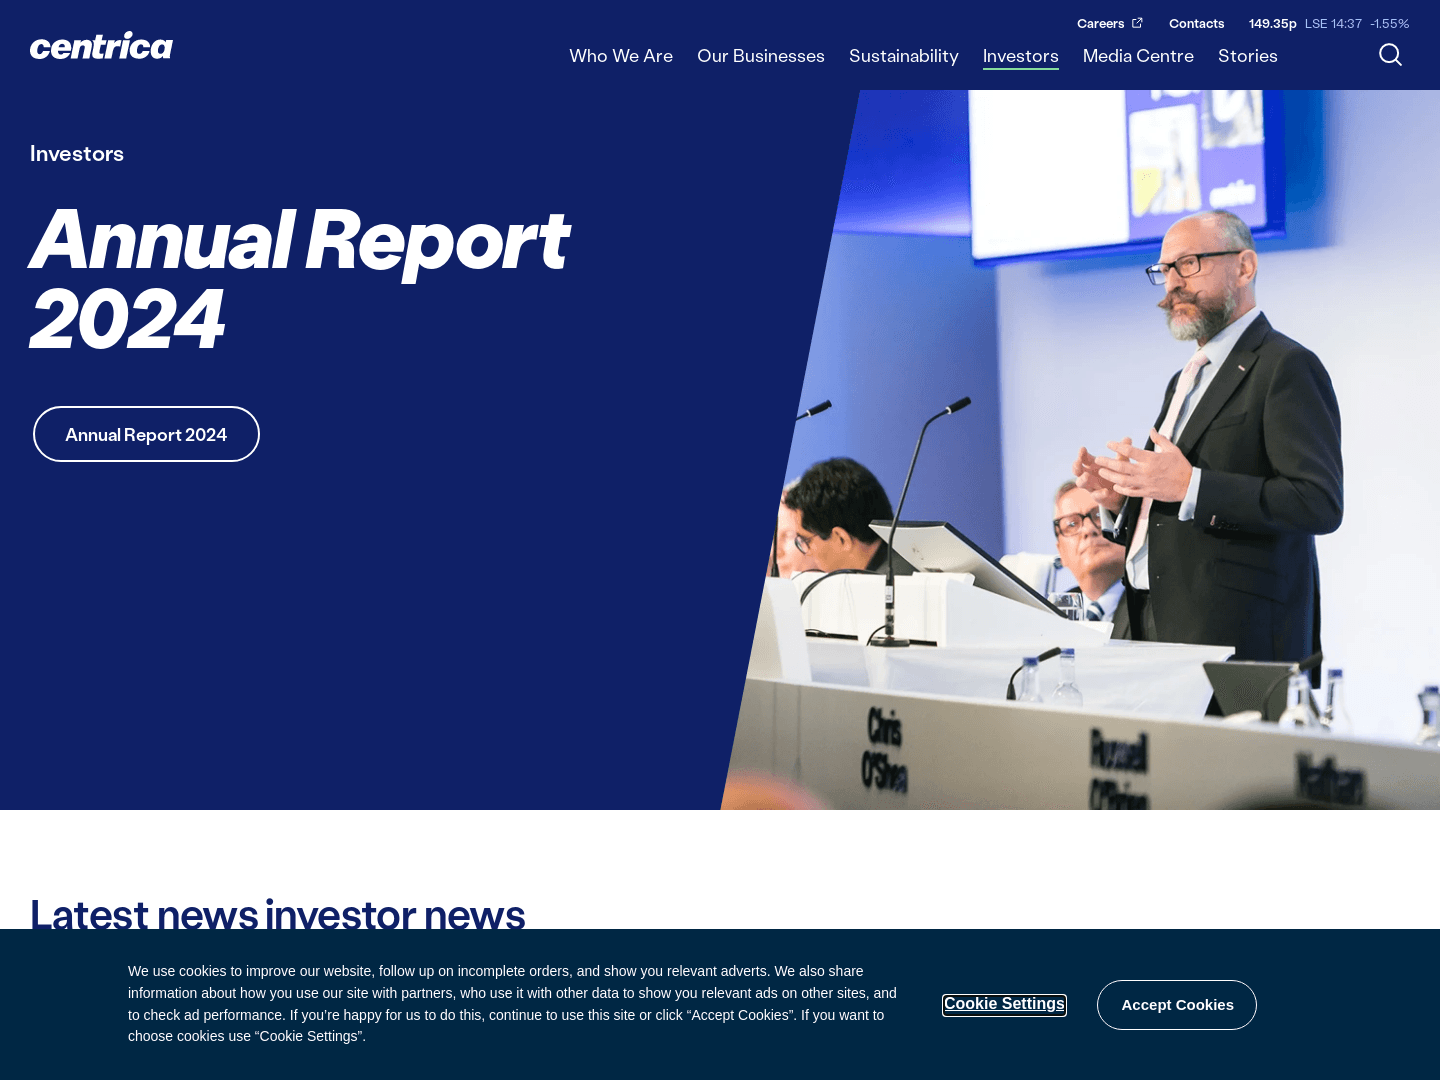Expand the Our Businesses menu
This screenshot has height=1080, width=1440.
tap(761, 56)
